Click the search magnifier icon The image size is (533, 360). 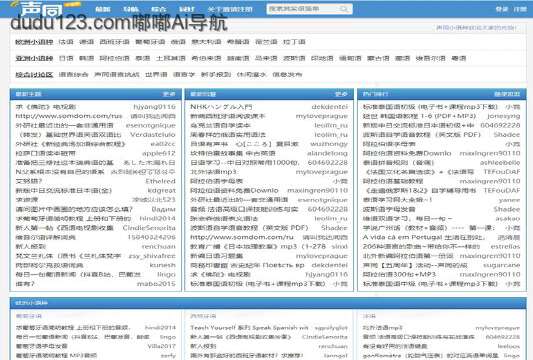344,9
